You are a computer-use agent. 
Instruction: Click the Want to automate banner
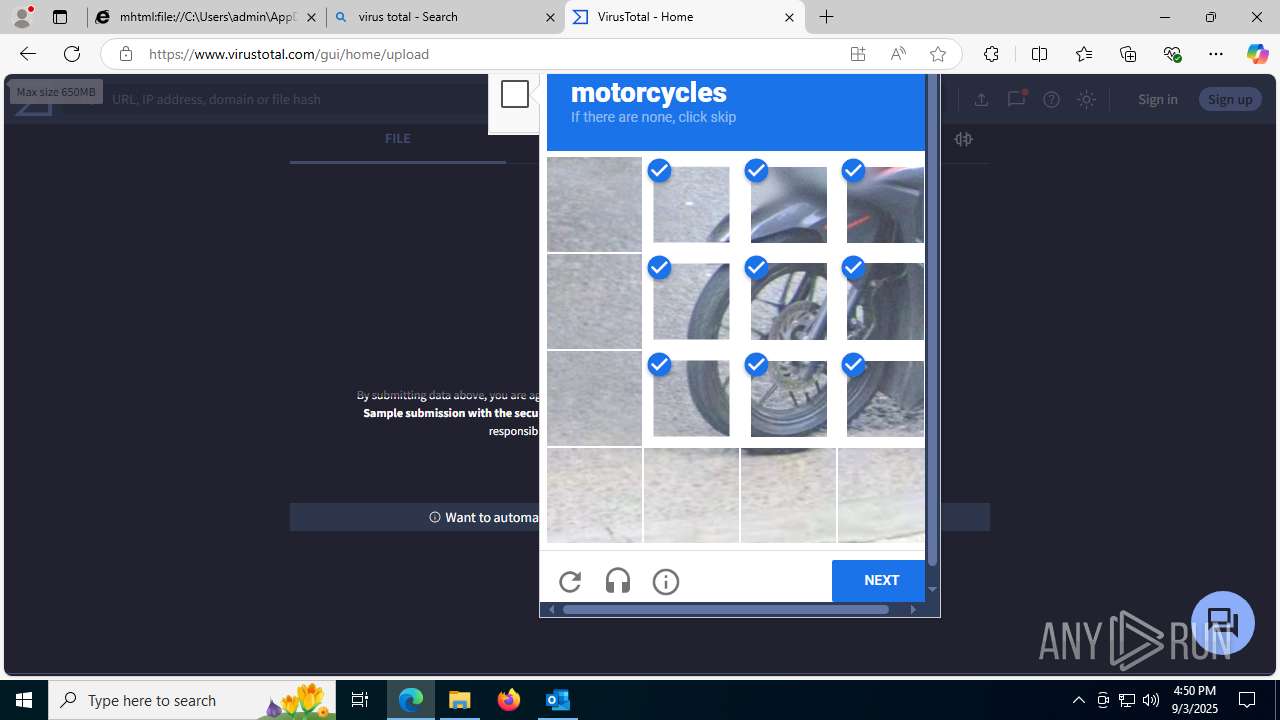414,517
